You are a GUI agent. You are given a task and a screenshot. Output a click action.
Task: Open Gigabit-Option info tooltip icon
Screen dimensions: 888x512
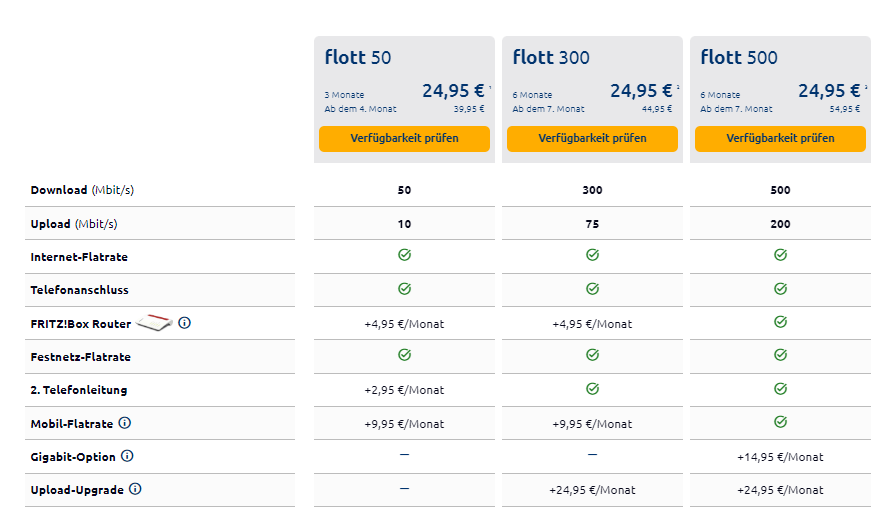tap(127, 456)
